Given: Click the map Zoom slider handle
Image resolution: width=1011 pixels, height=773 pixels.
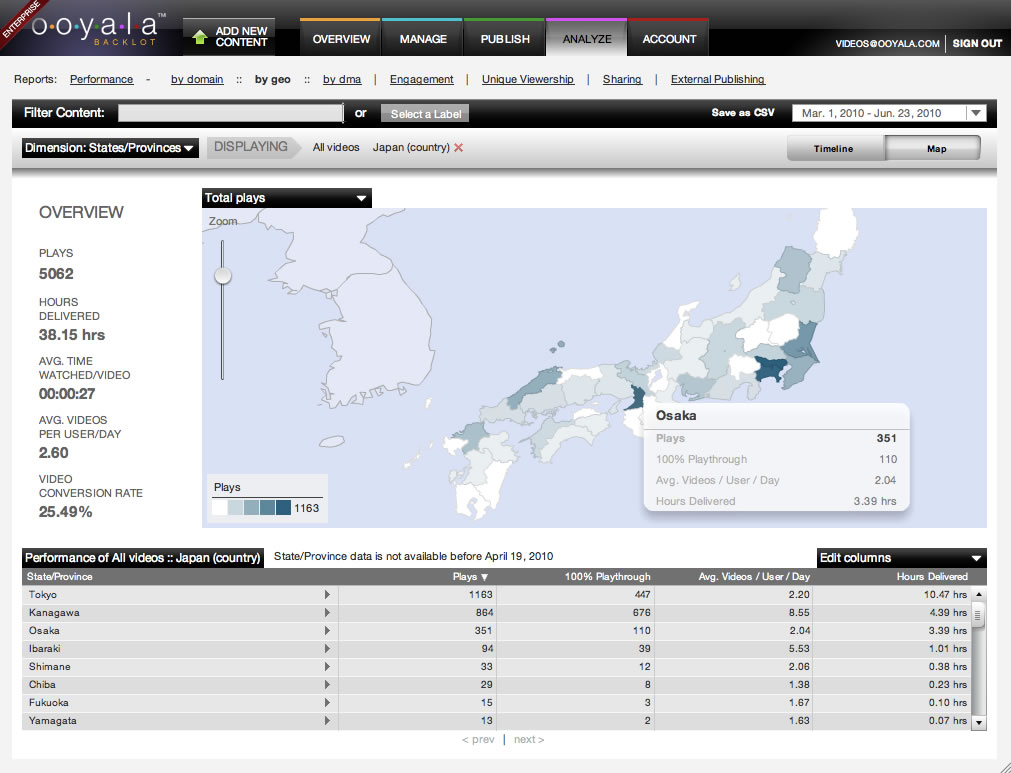Looking at the screenshot, I should (x=223, y=275).
